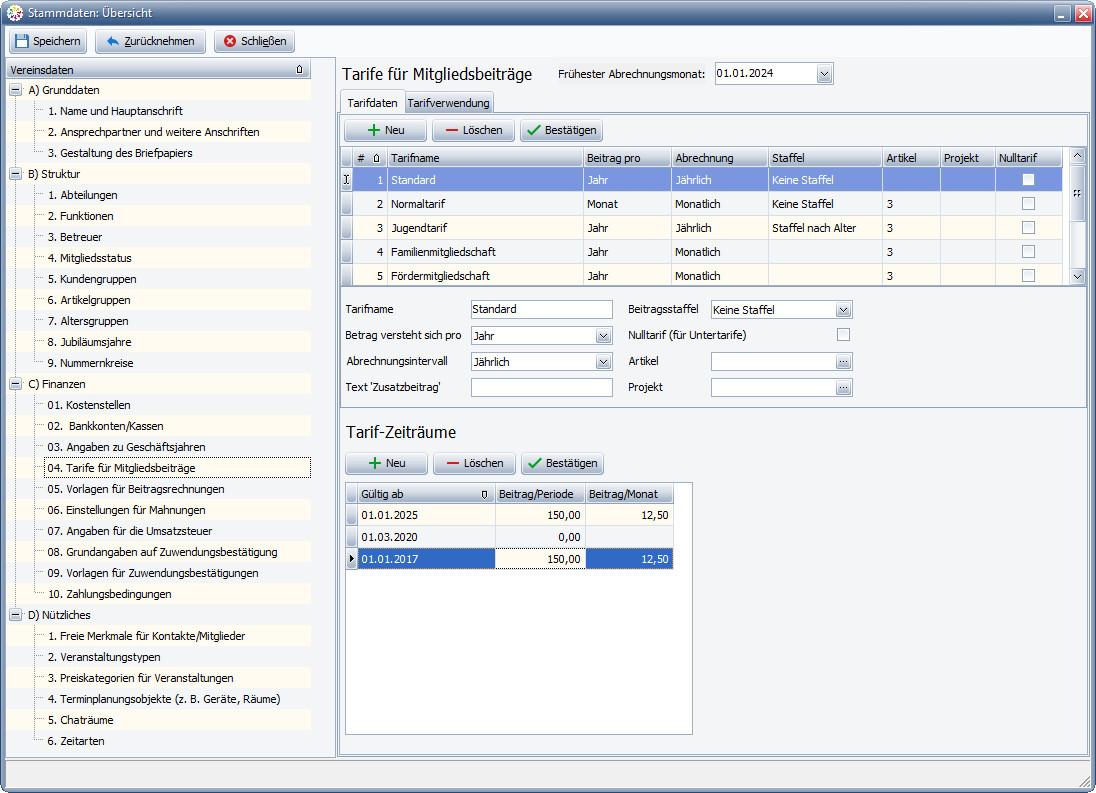This screenshot has height=793, width=1096.
Task: Select 5. Chaträume entry
Action: [80, 720]
